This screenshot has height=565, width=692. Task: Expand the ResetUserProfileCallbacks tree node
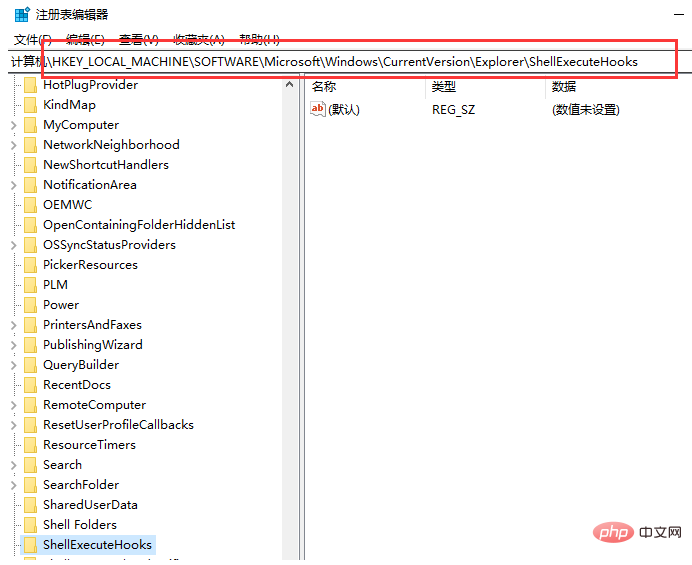coord(14,426)
